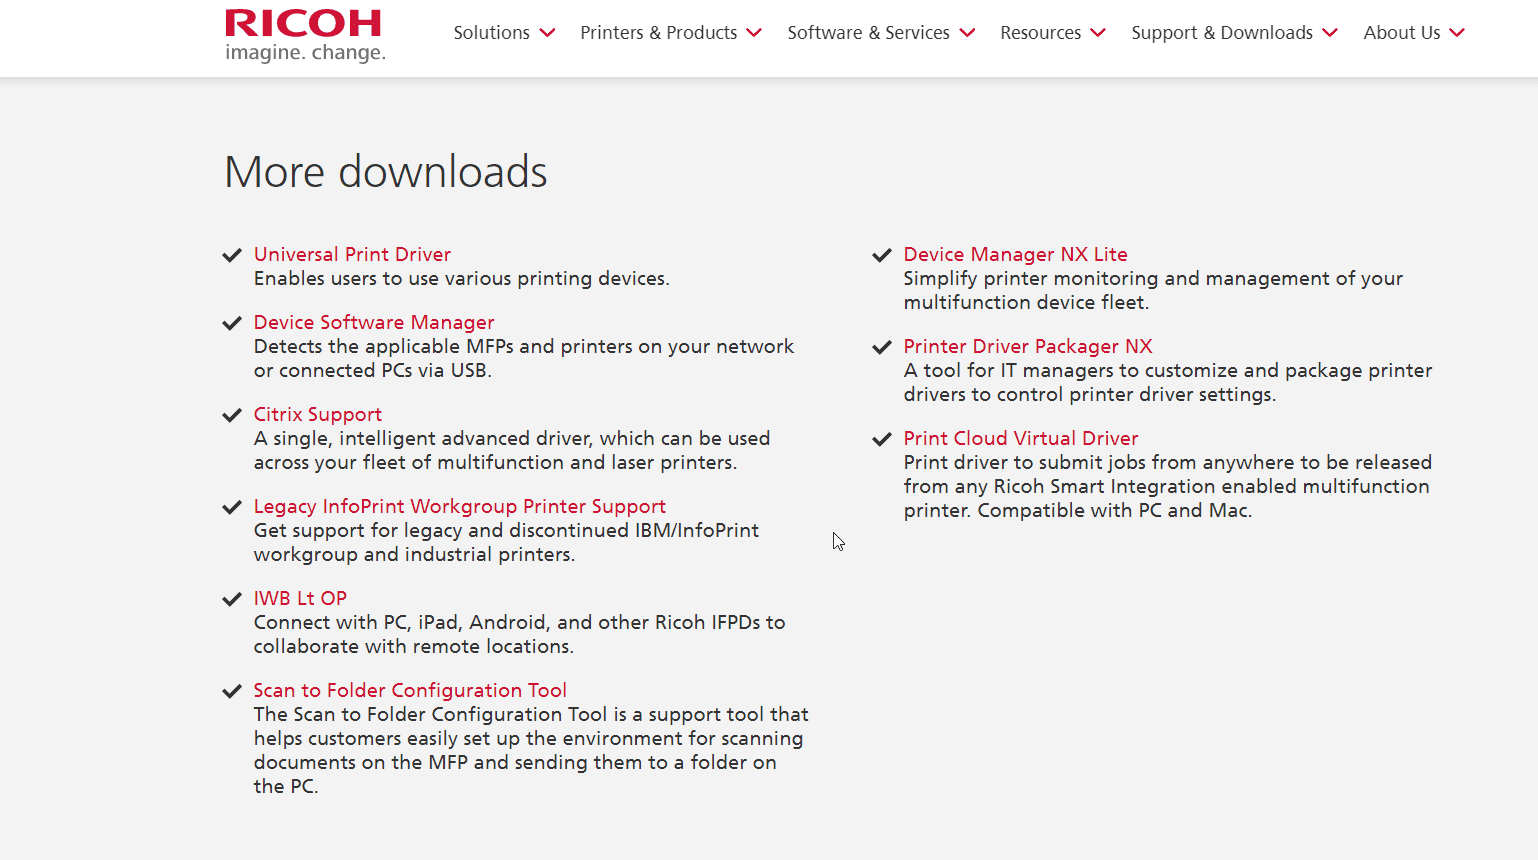Click the Ricoh logo in the header

304,35
